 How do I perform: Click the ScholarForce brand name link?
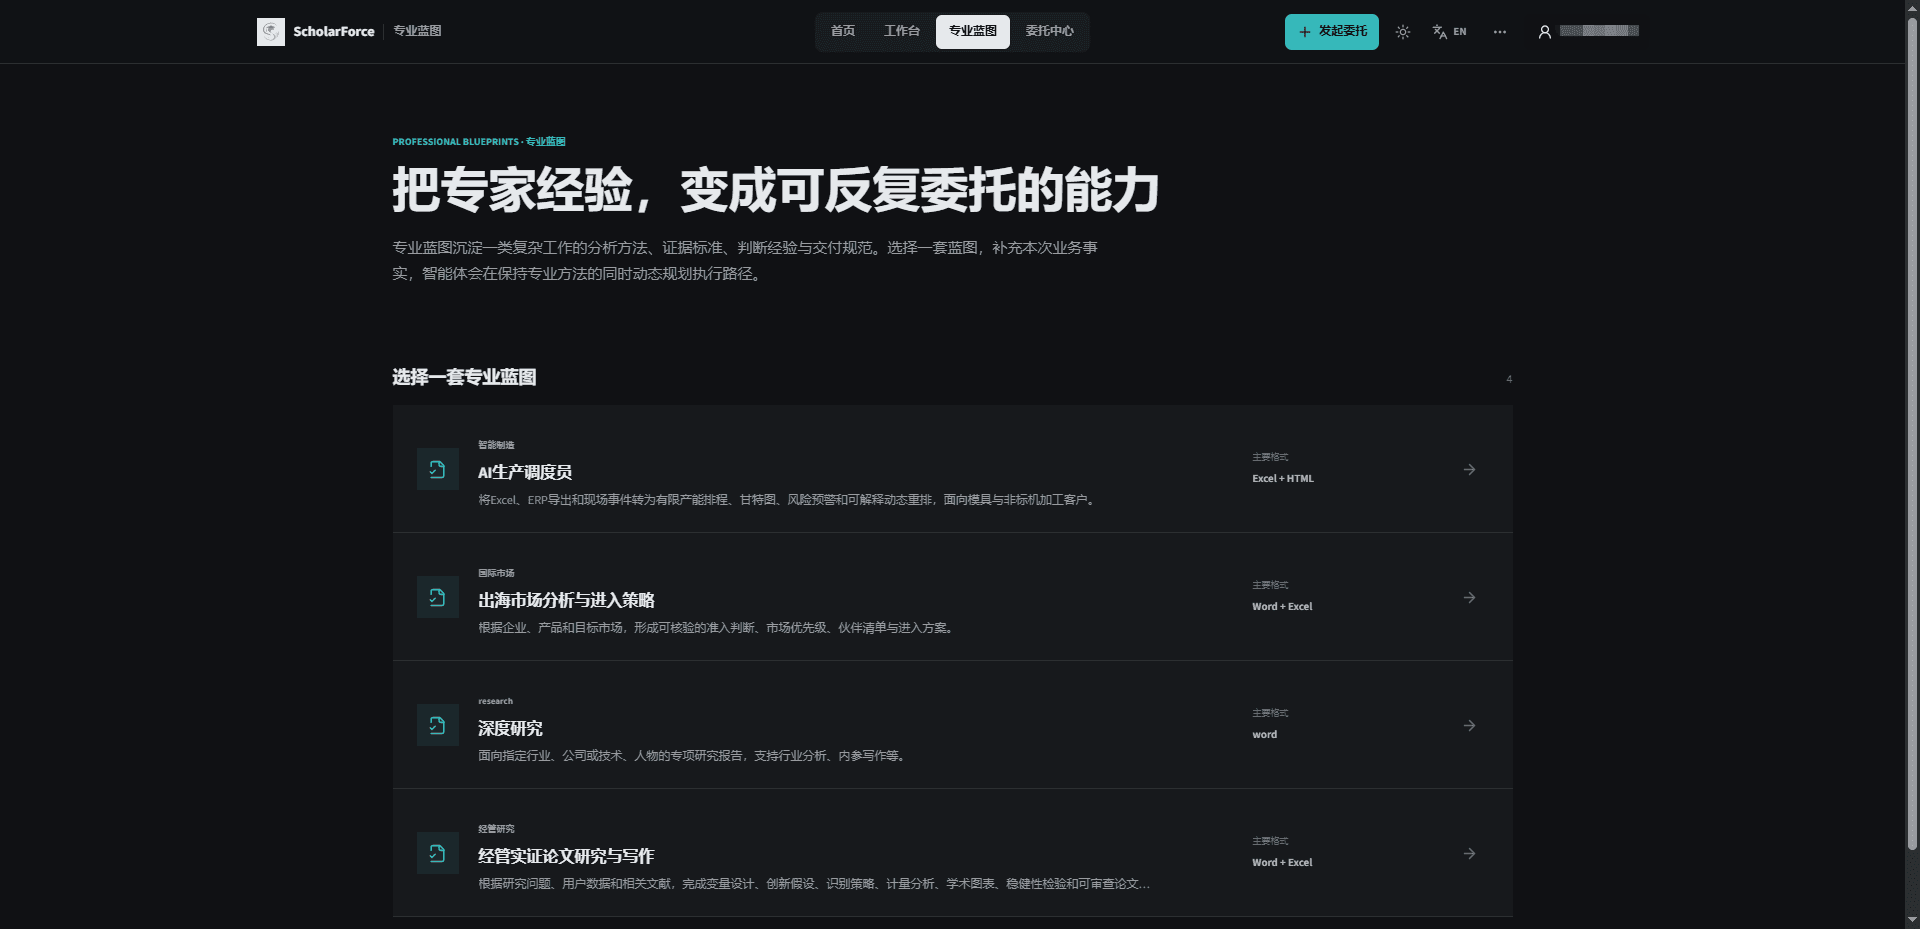334,32
